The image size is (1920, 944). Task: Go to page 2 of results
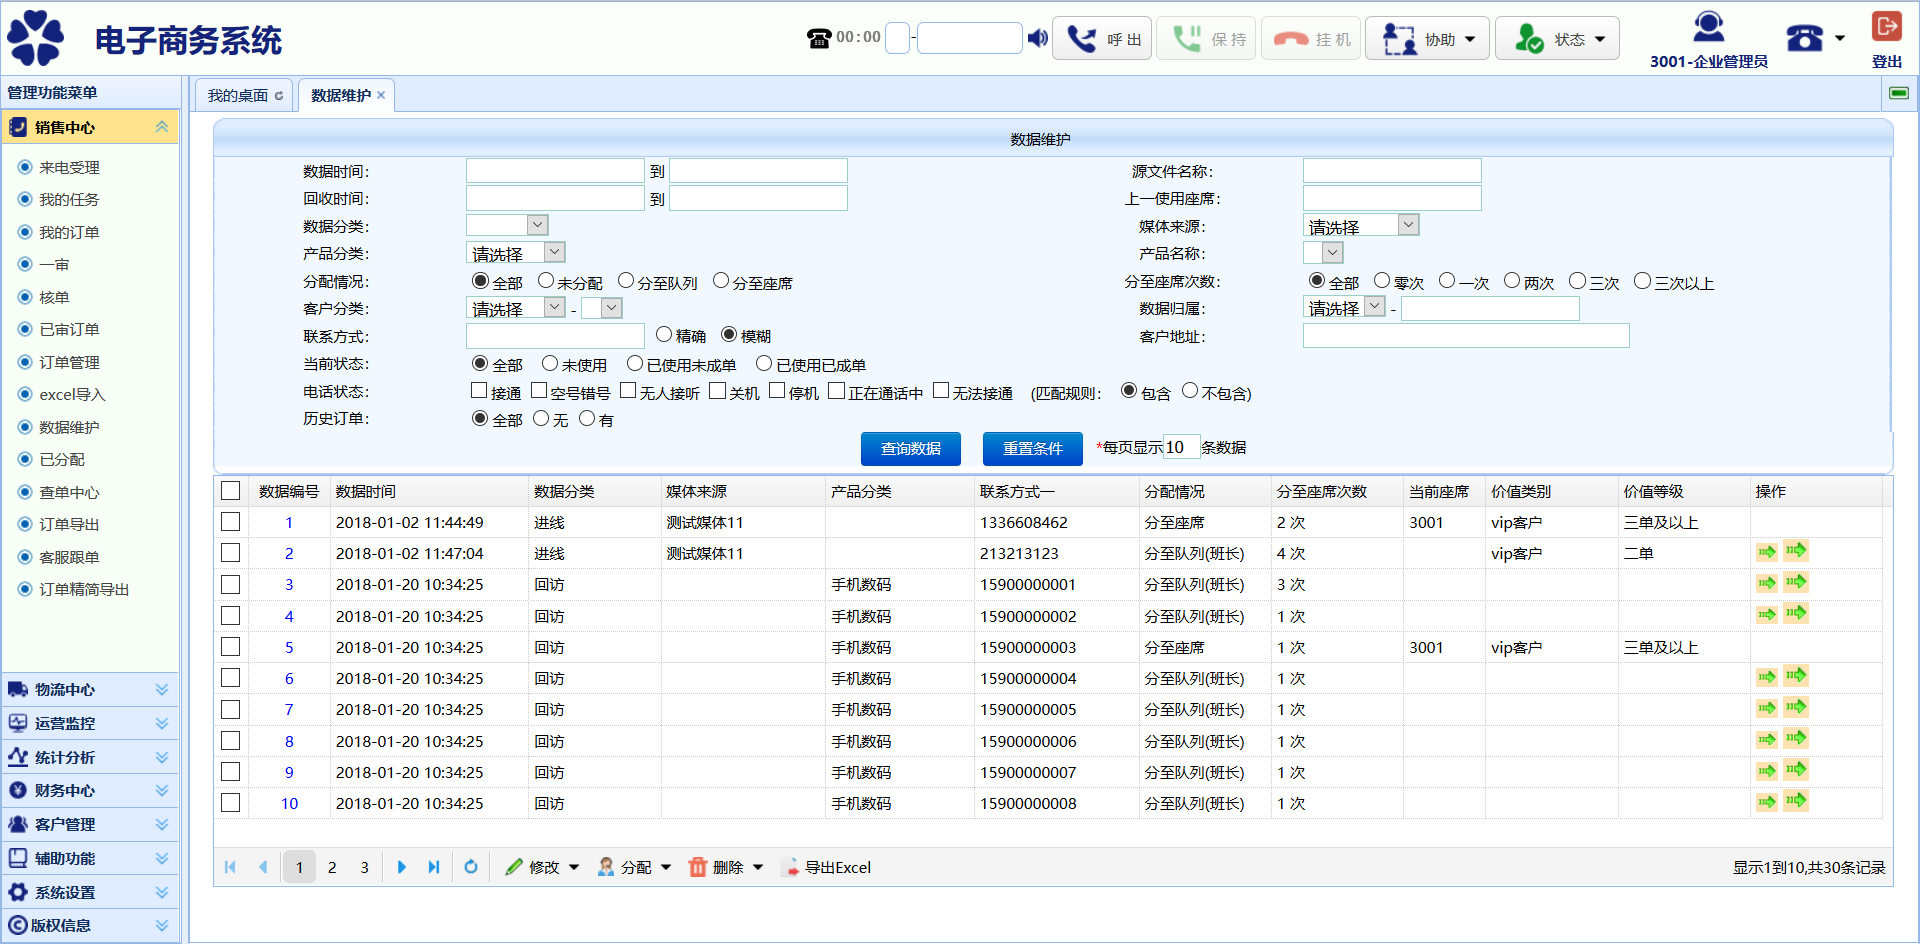click(x=332, y=867)
